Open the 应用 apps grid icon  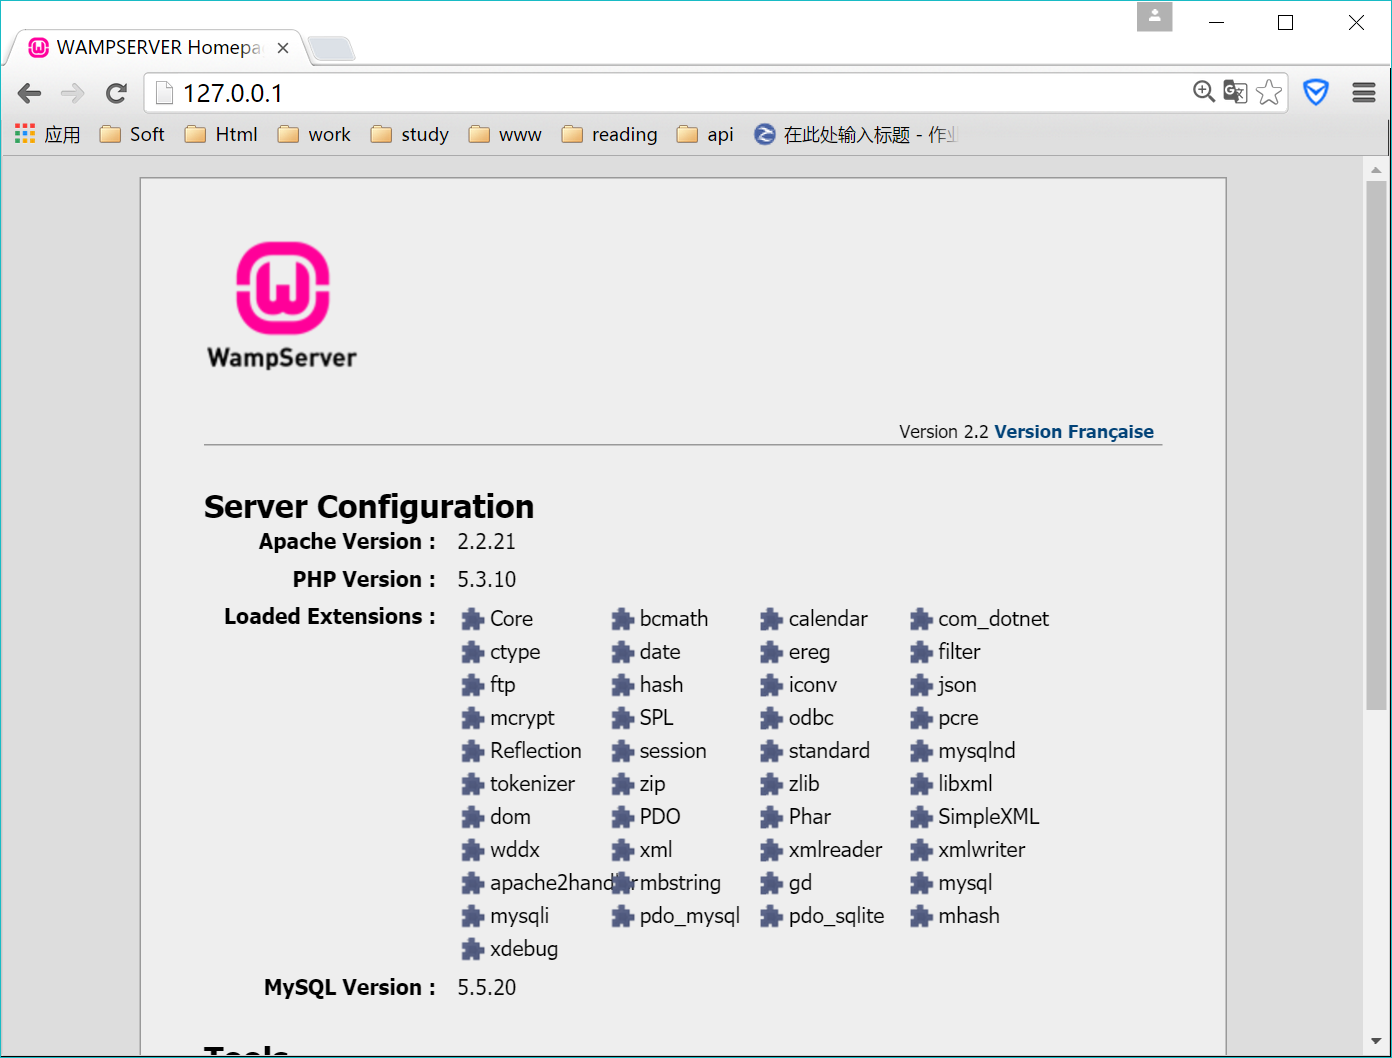tap(24, 133)
